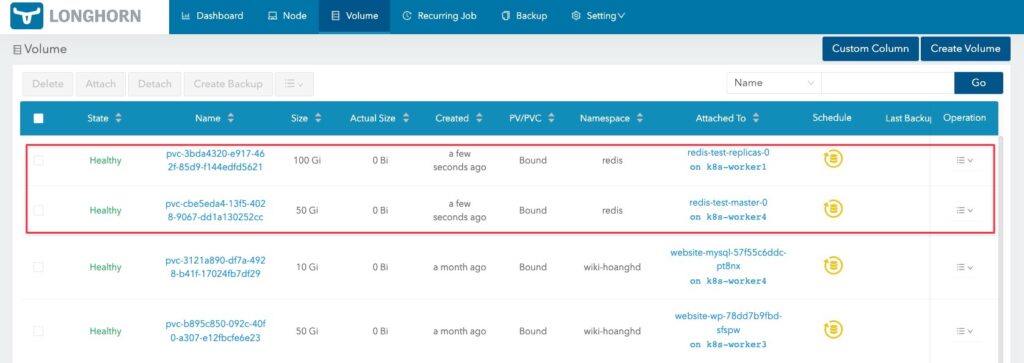Click the redis-test-replicas-0 workload link

[x=728, y=153]
